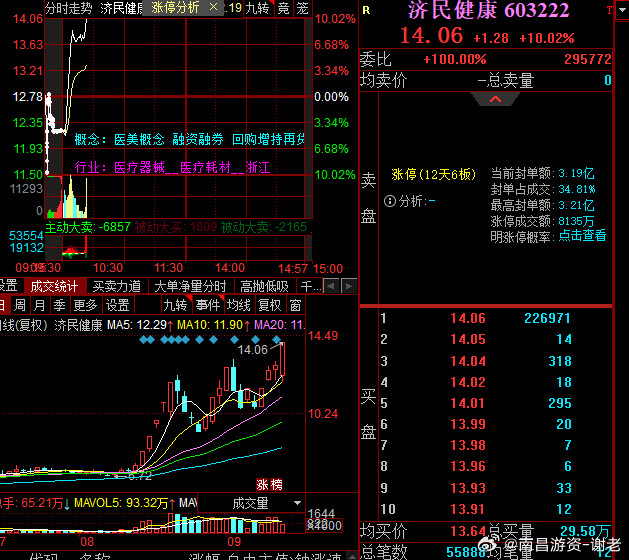Screen dimensions: 629x560
Task: Click the 委比 +100.00% value
Action: click(x=455, y=60)
